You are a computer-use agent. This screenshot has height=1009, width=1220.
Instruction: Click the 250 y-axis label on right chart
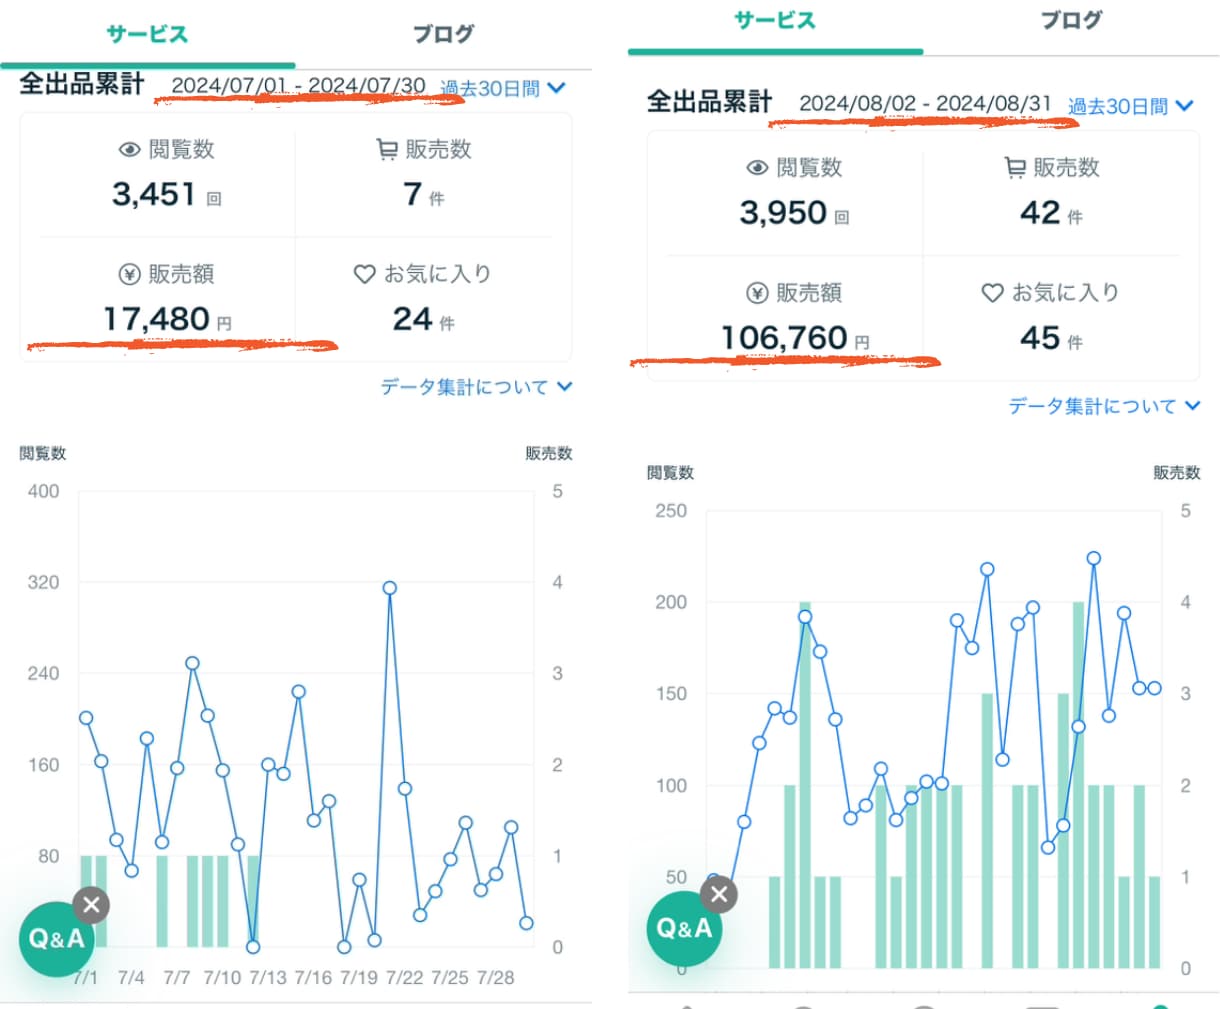coord(671,511)
